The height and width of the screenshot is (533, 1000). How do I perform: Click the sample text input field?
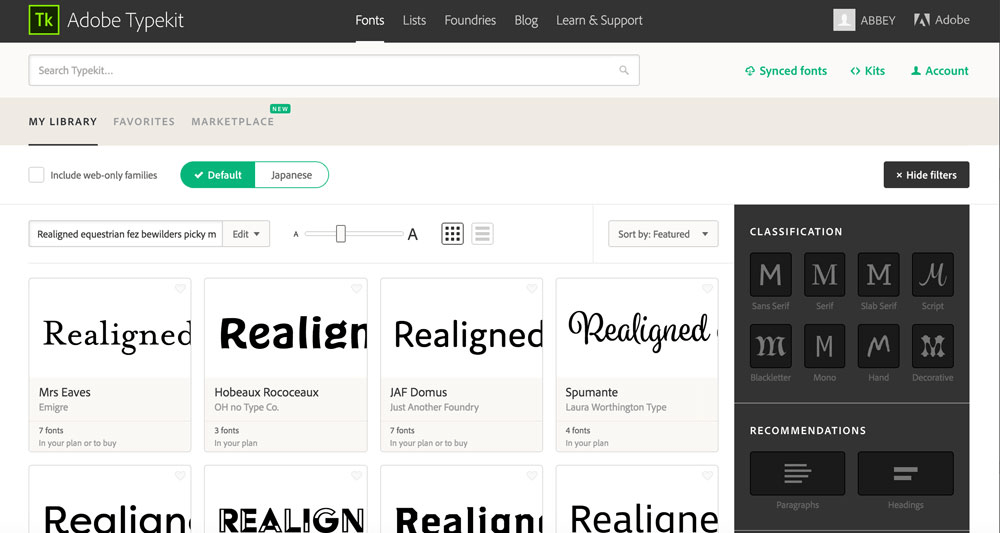point(126,234)
